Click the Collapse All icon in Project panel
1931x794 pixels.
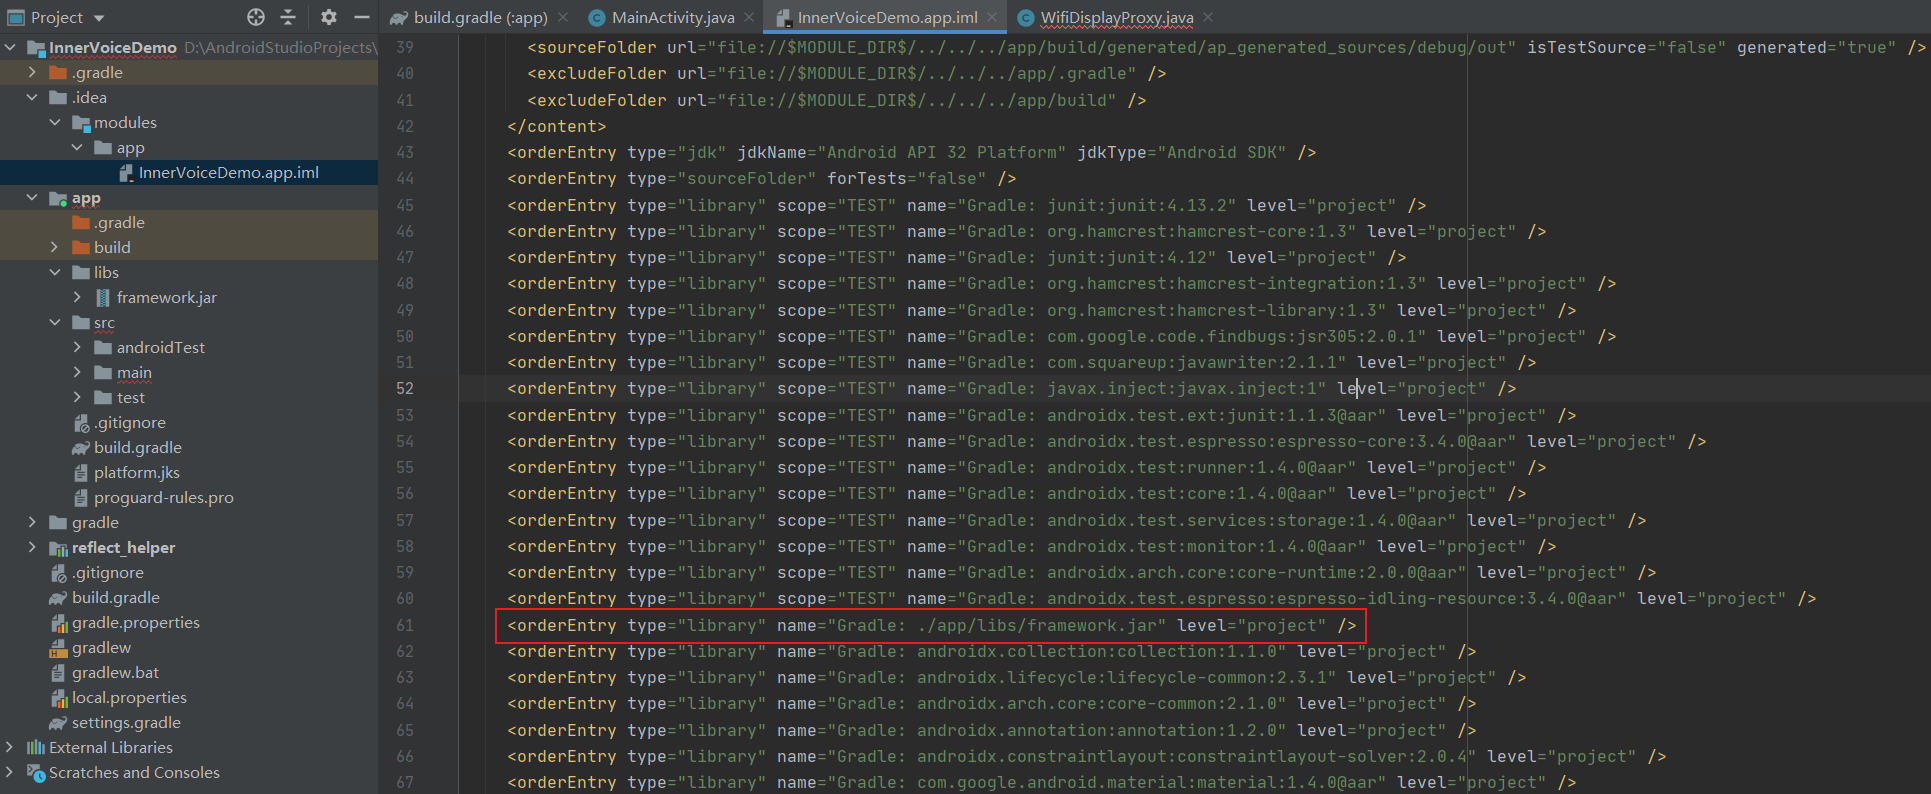point(288,17)
